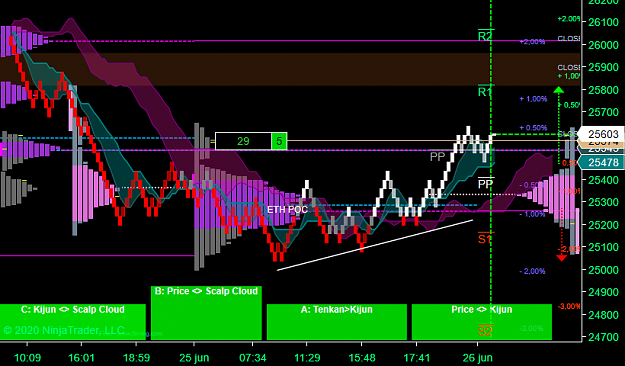Image resolution: width=625 pixels, height=366 pixels.
Task: Click the R1 pivot label
Action: point(485,92)
